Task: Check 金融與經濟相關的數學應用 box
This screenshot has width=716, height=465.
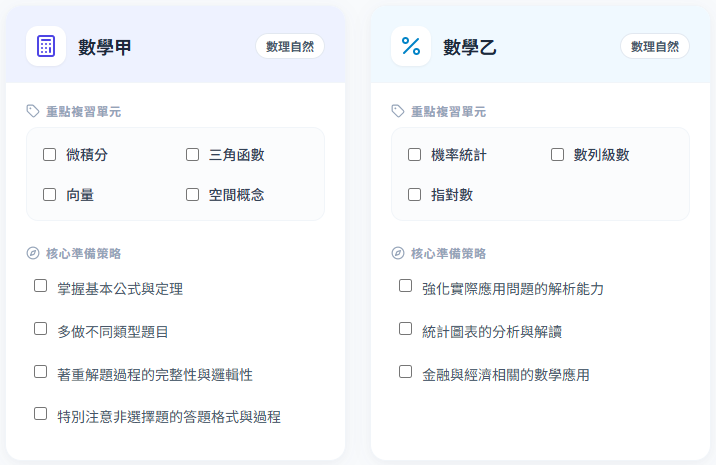Action: click(x=405, y=372)
